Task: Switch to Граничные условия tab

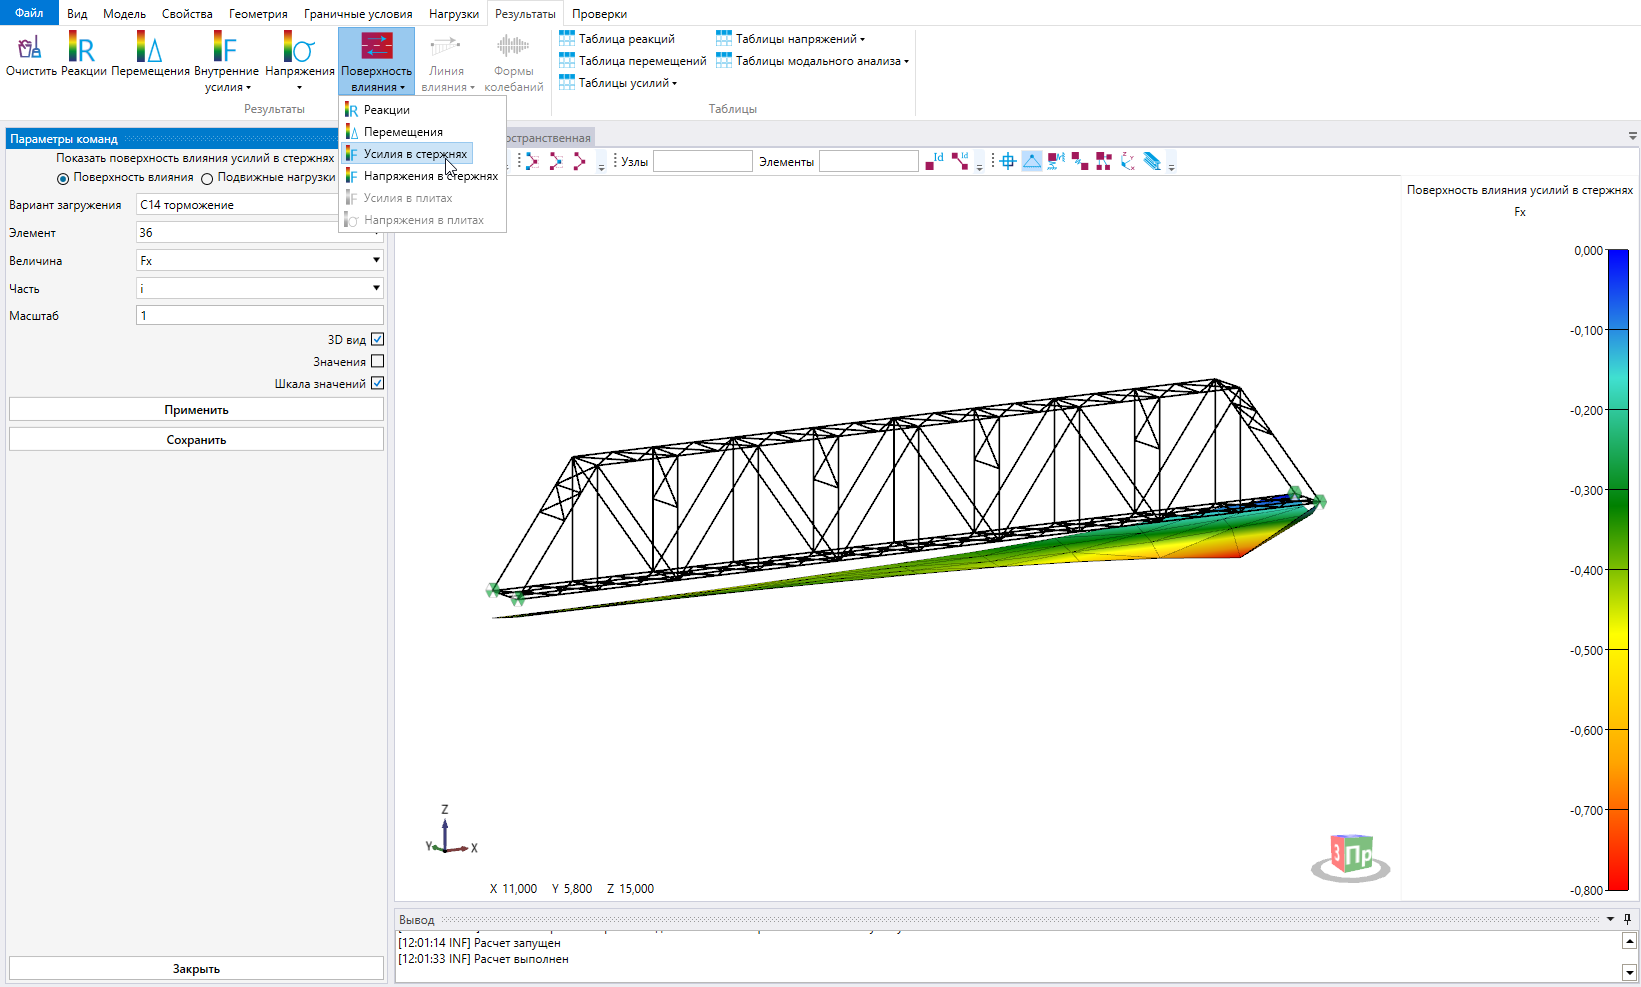Action: pos(358,14)
